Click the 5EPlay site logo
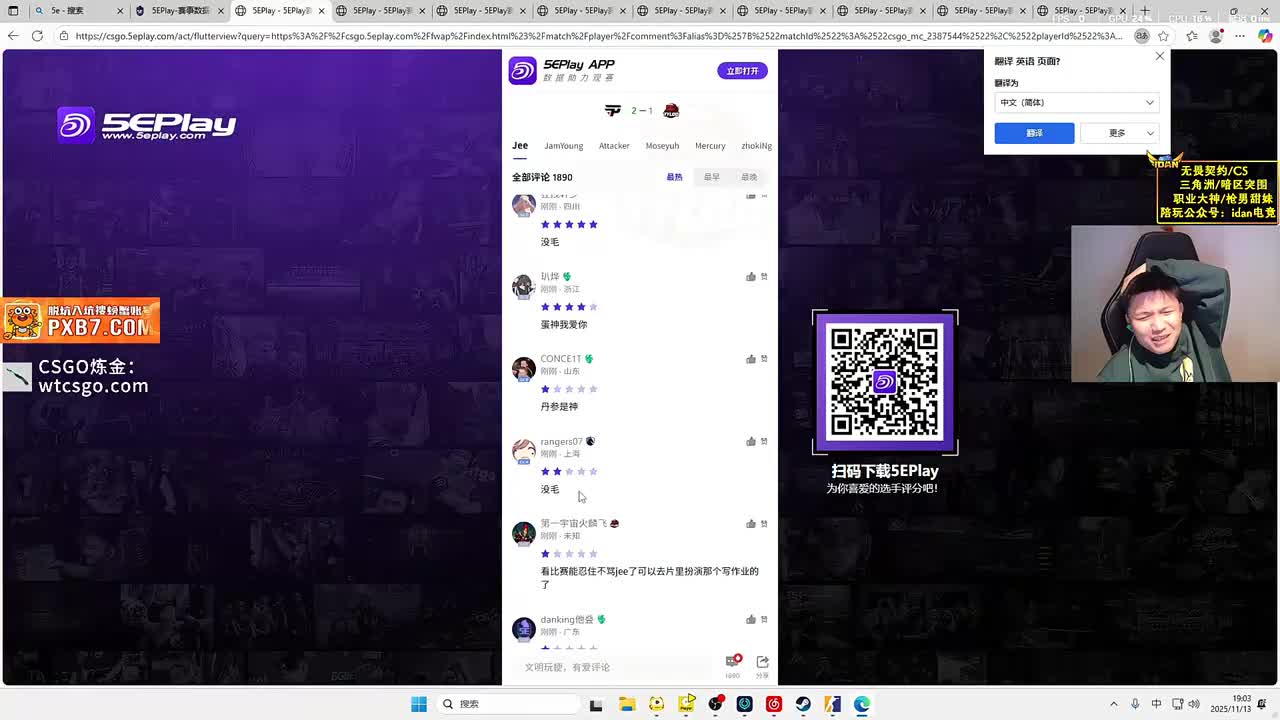The height and width of the screenshot is (720, 1280). click(x=147, y=125)
